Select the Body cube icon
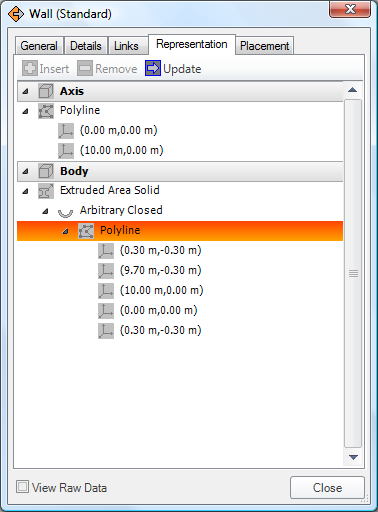The image size is (378, 512). tap(46, 171)
